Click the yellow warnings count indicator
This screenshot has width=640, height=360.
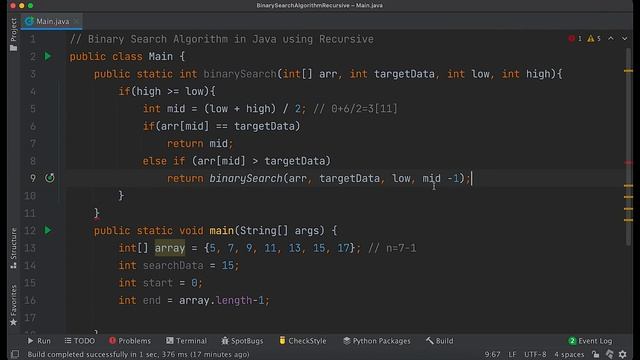(x=594, y=38)
